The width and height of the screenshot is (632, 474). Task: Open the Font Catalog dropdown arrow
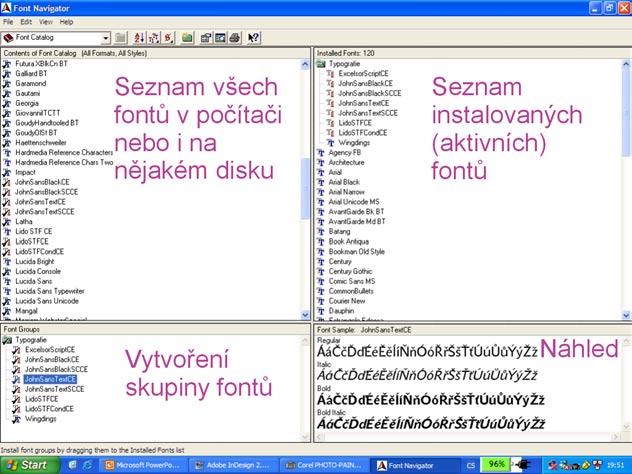(106, 38)
